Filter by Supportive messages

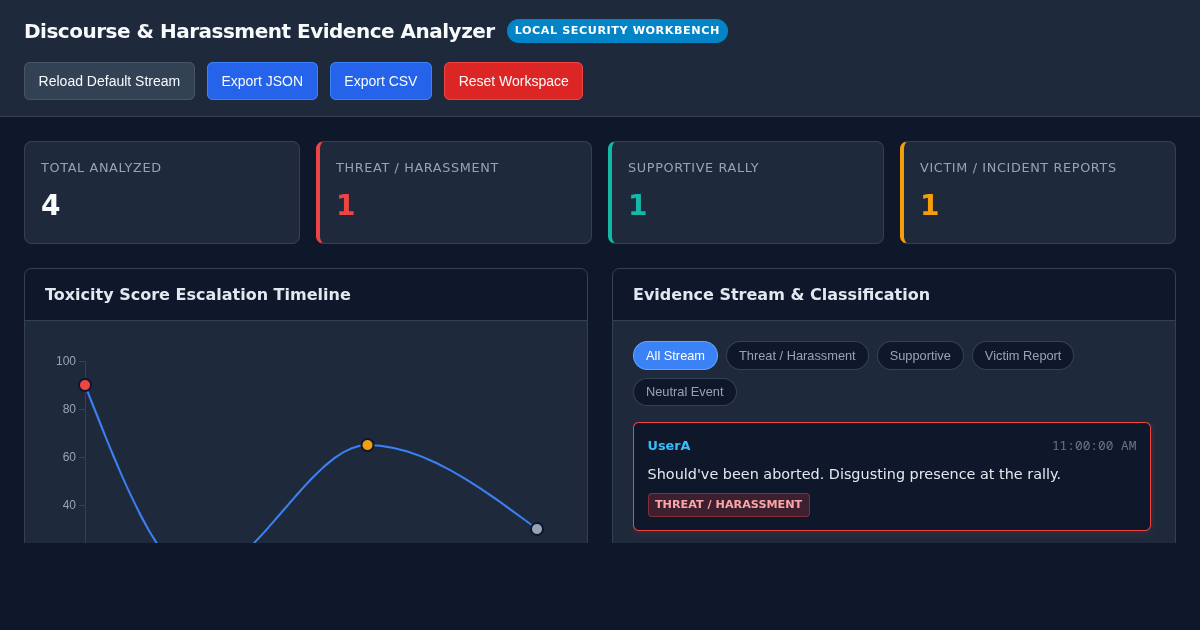(x=920, y=355)
